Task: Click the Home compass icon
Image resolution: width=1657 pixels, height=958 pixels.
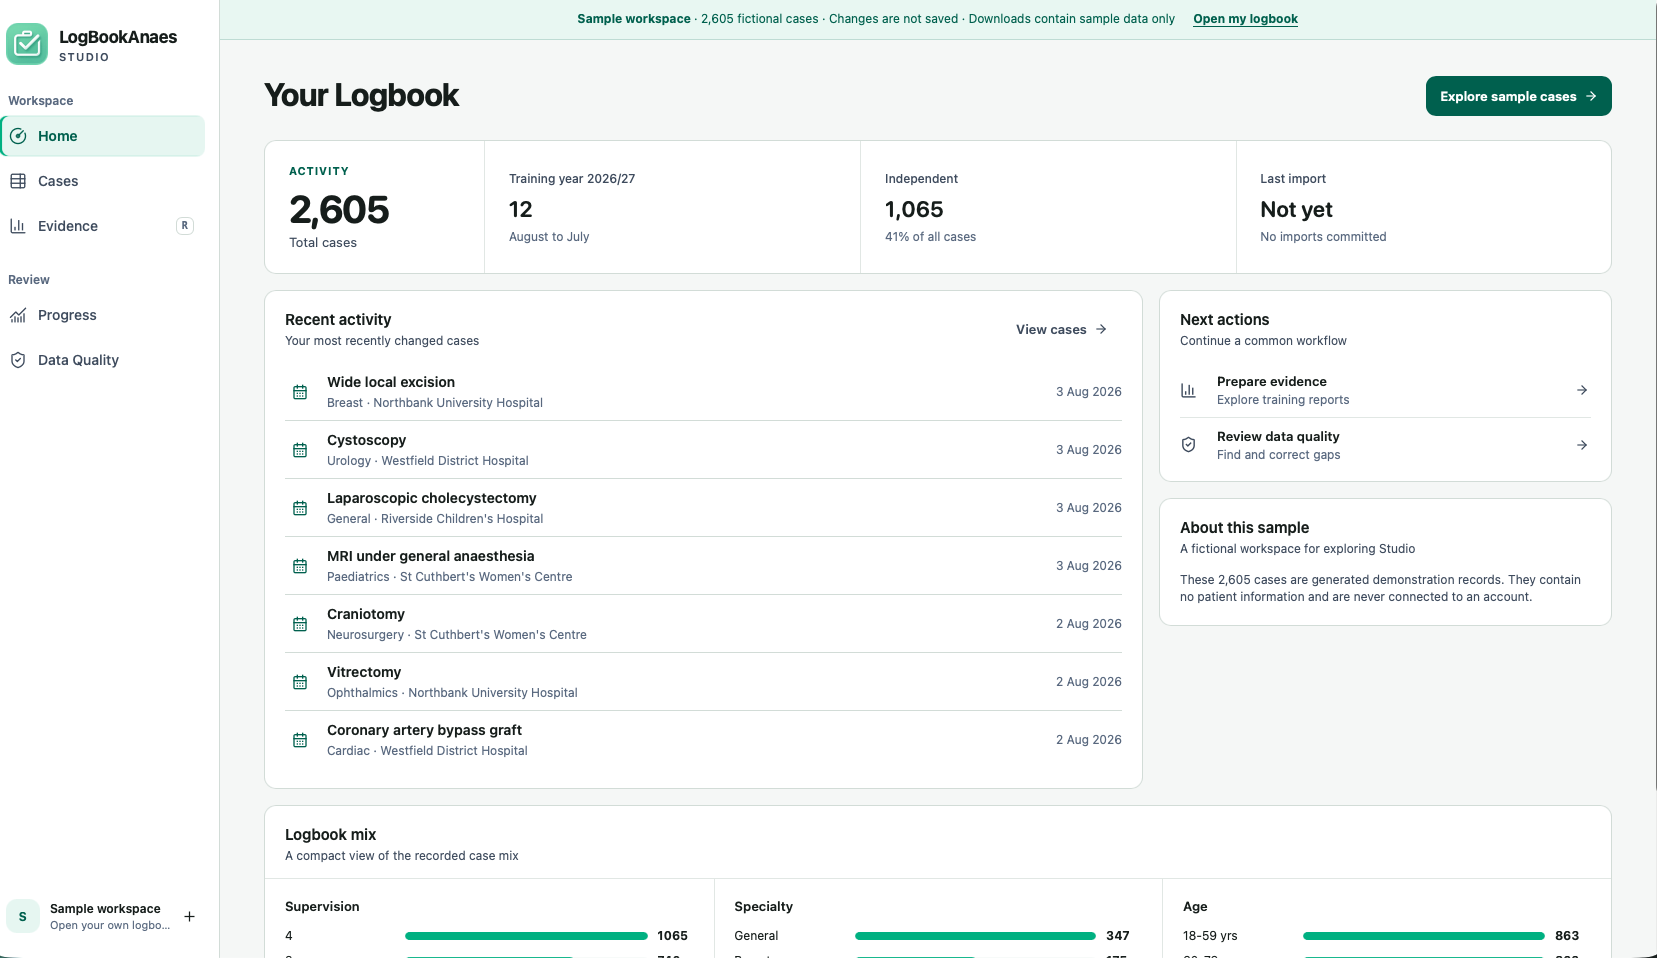Action: click(x=18, y=136)
